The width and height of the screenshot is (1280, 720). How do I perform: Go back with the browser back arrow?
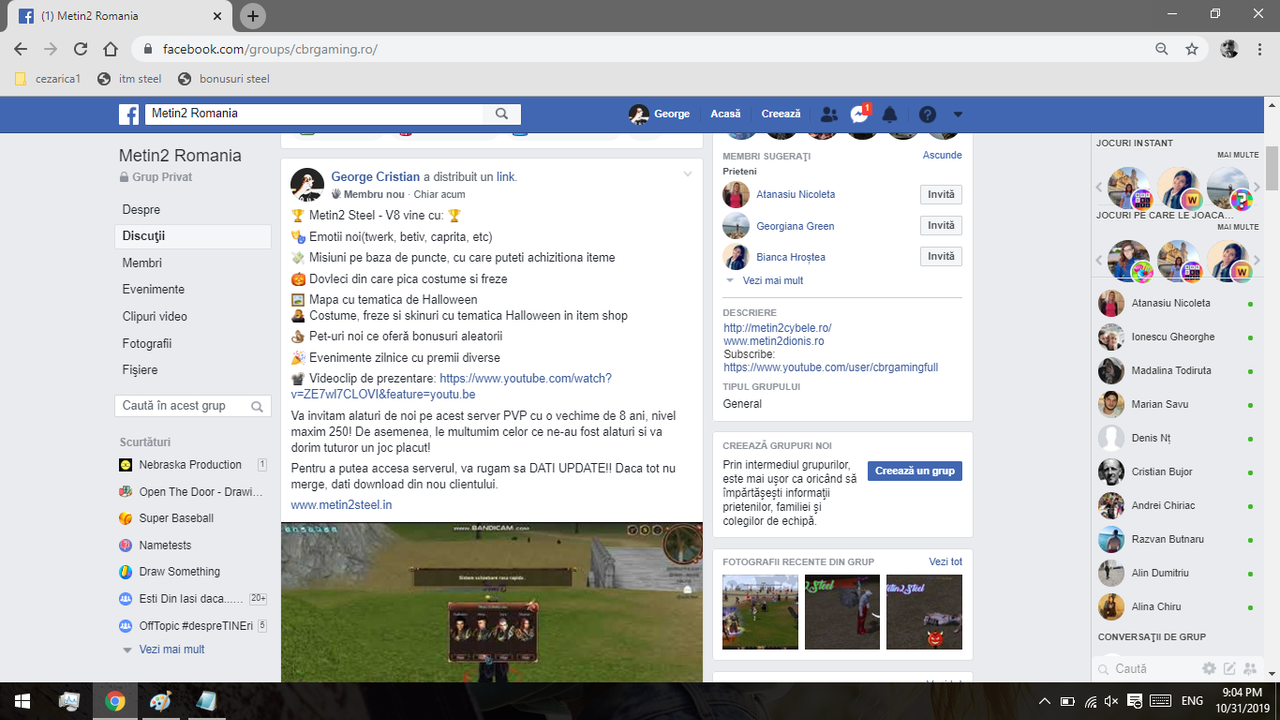pos(20,49)
